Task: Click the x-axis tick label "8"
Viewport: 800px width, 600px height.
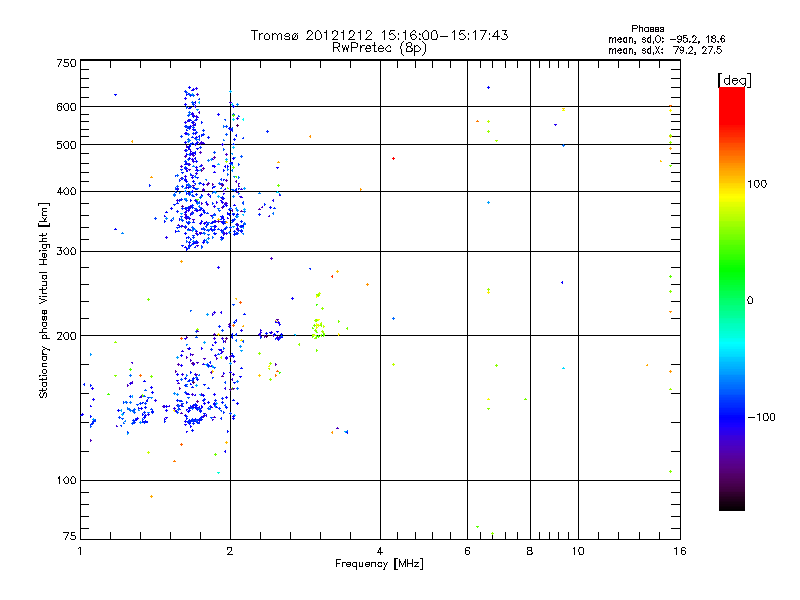Action: 530,551
